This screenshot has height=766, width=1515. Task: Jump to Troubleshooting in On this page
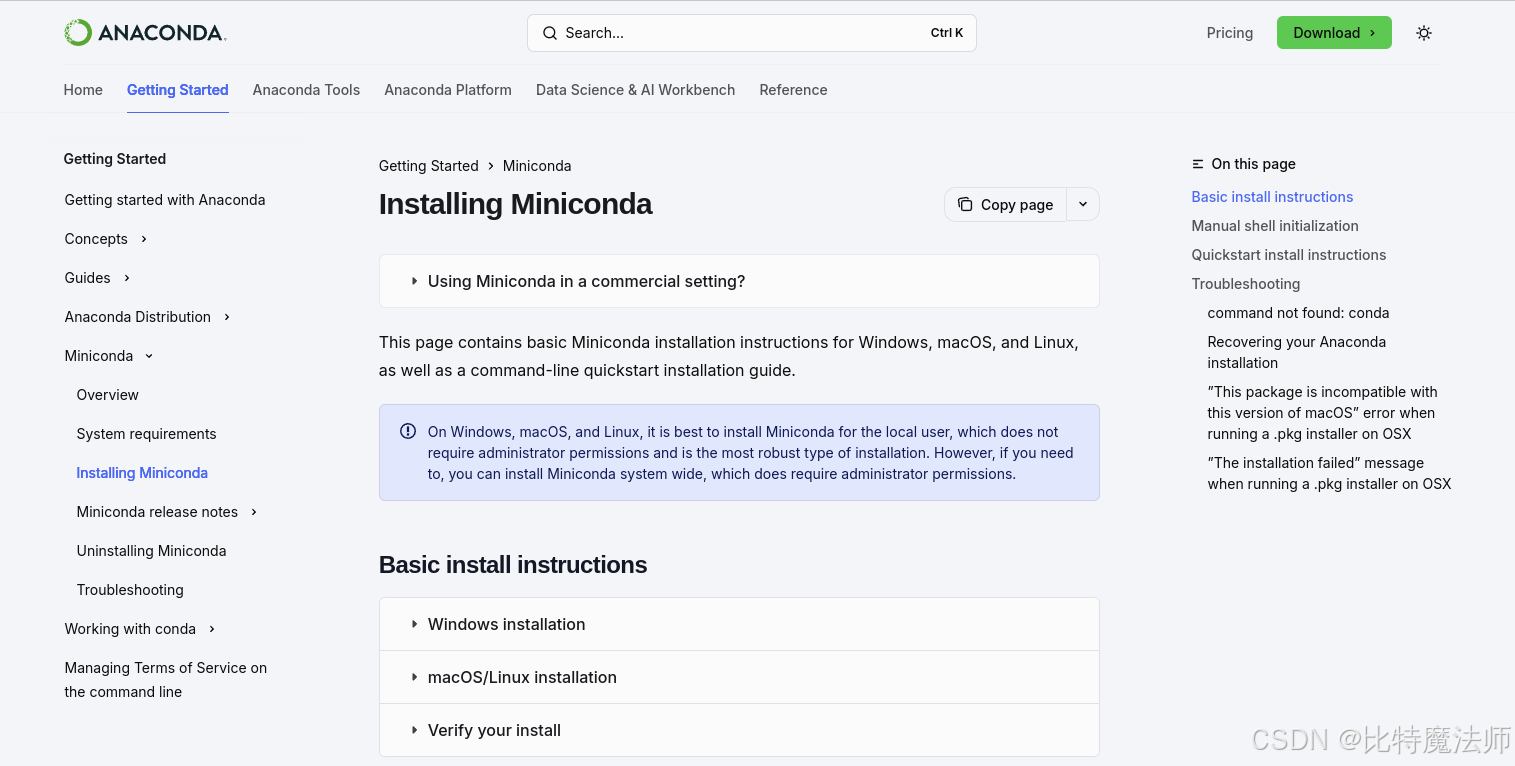[1246, 284]
